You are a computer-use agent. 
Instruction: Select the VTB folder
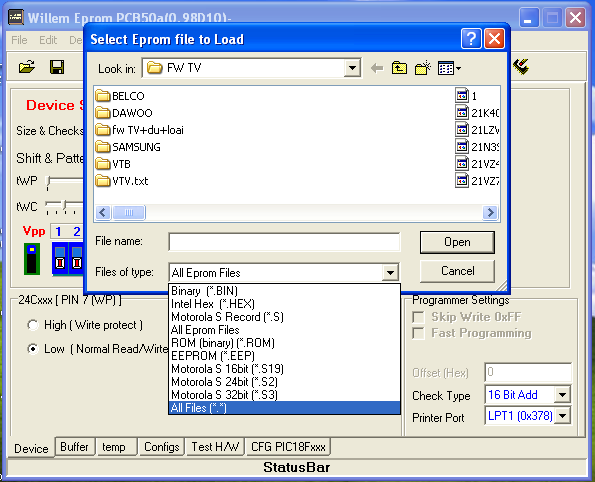point(113,164)
